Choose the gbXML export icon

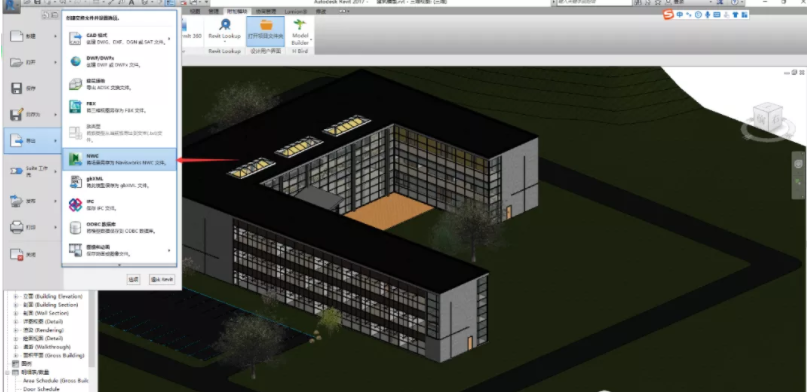coord(76,182)
